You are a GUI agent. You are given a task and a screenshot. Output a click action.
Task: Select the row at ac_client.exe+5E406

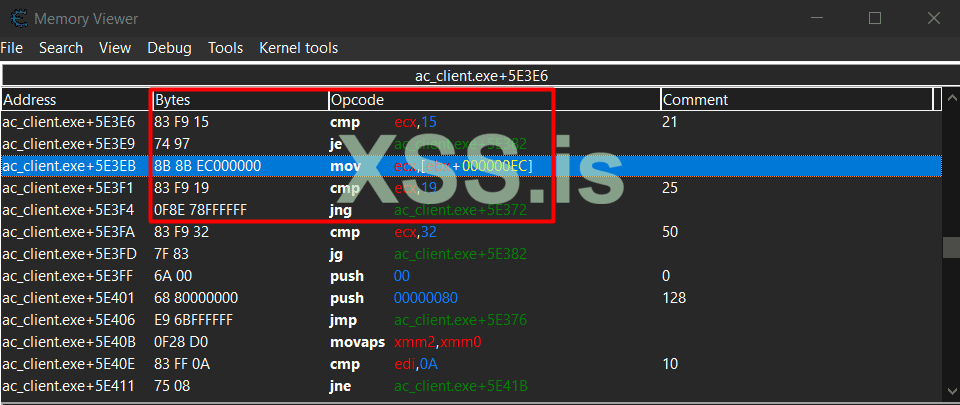(x=471, y=320)
